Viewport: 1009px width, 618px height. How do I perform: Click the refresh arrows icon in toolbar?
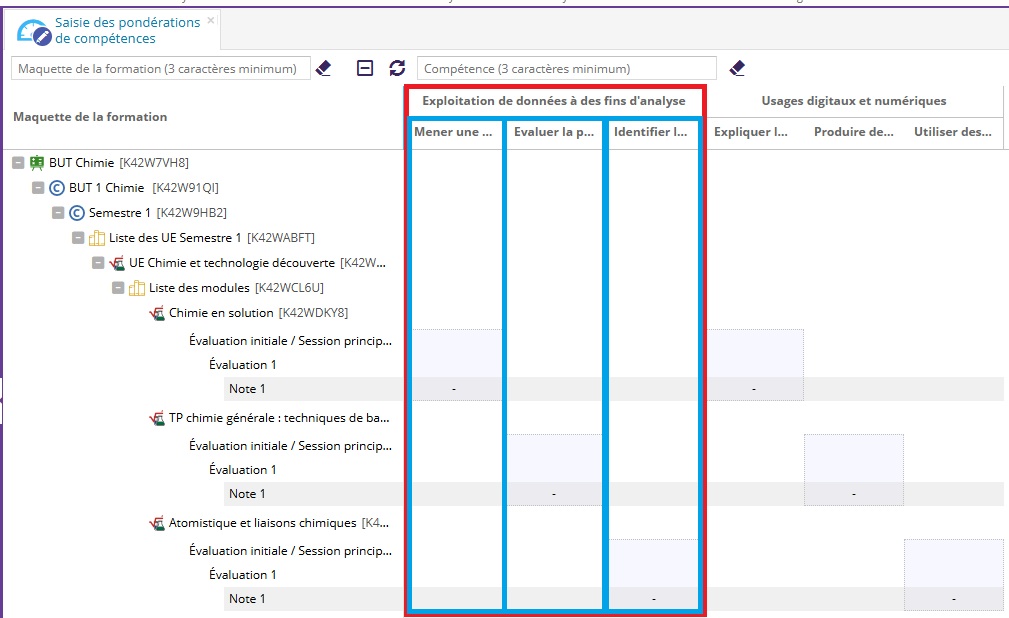397,68
